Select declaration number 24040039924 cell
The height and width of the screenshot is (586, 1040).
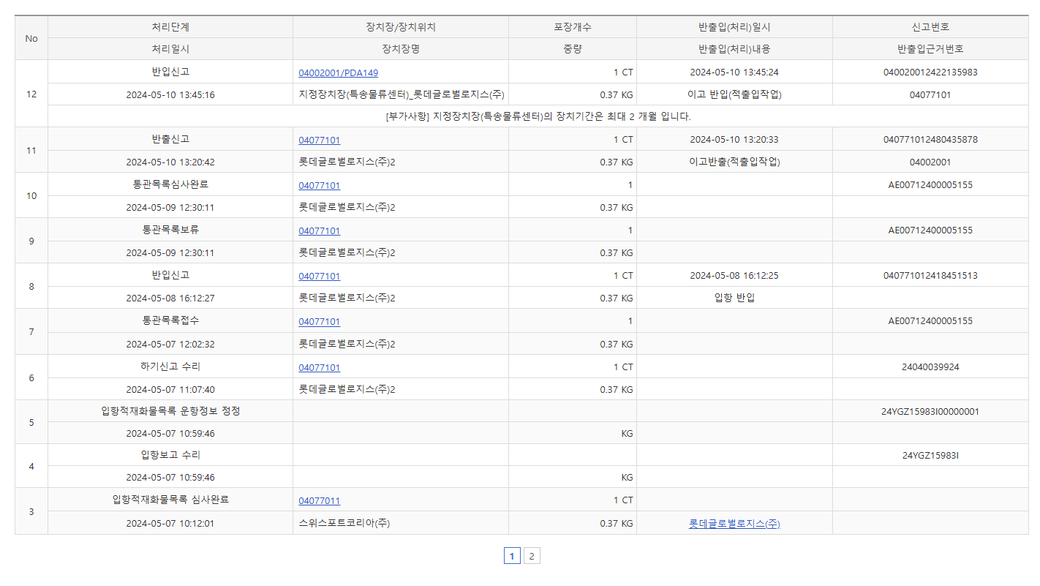click(930, 368)
